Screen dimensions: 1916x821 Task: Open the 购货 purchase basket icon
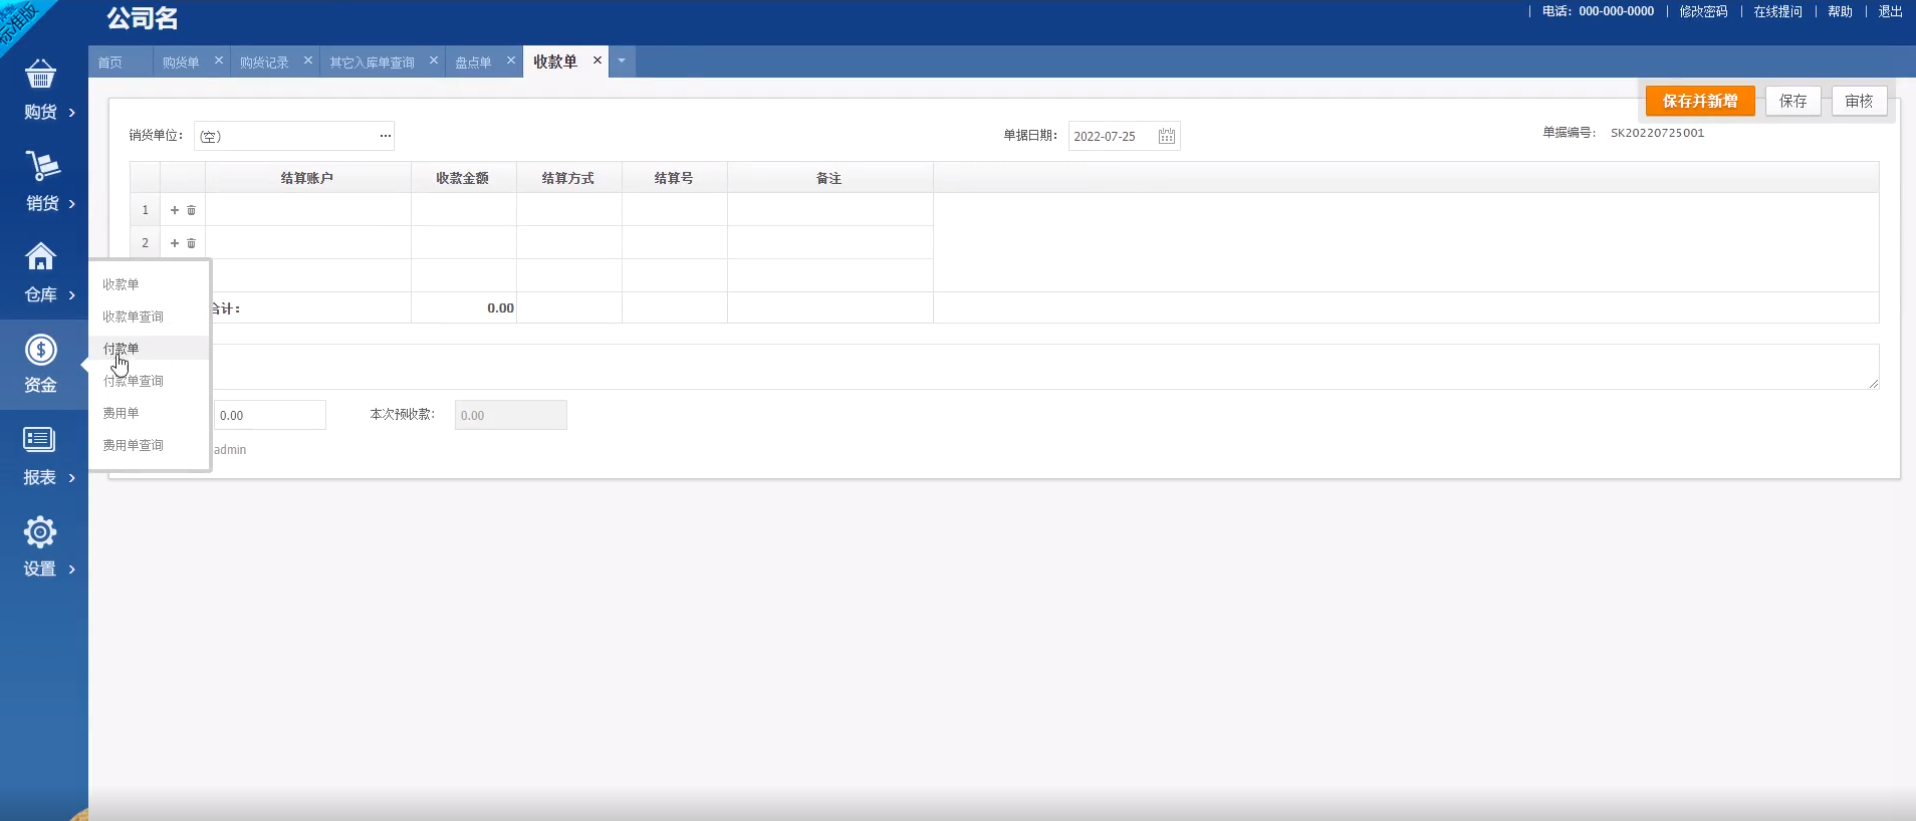pyautogui.click(x=40, y=75)
